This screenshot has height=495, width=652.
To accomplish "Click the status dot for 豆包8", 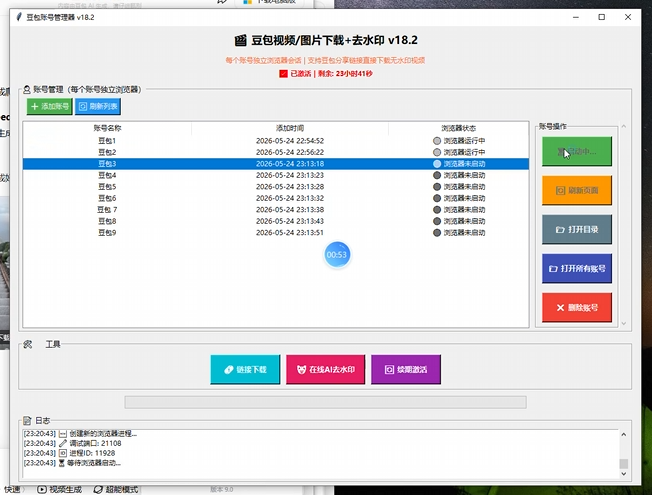I will click(x=437, y=221).
